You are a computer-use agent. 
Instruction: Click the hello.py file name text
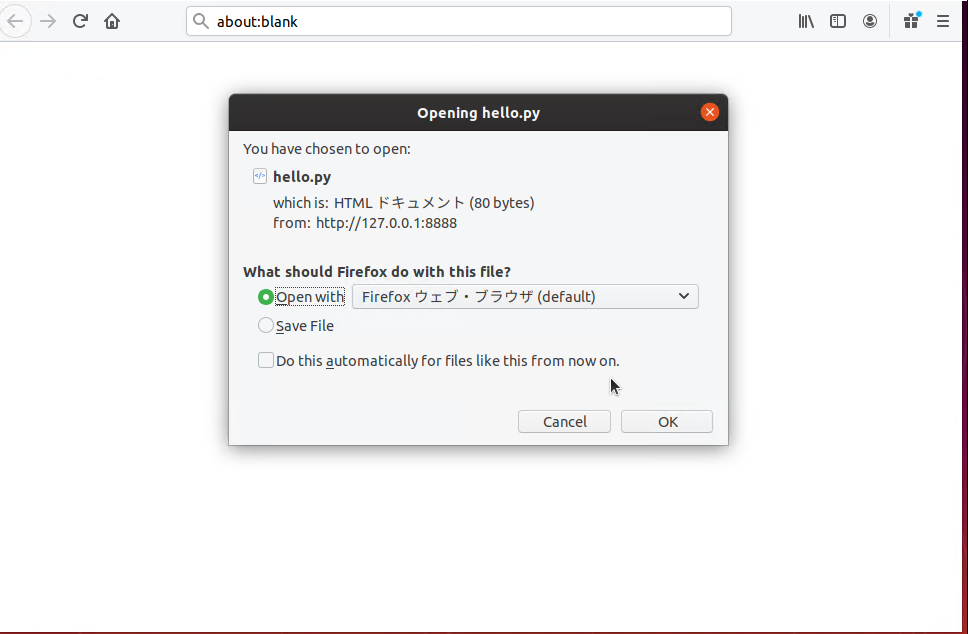pyautogui.click(x=302, y=177)
